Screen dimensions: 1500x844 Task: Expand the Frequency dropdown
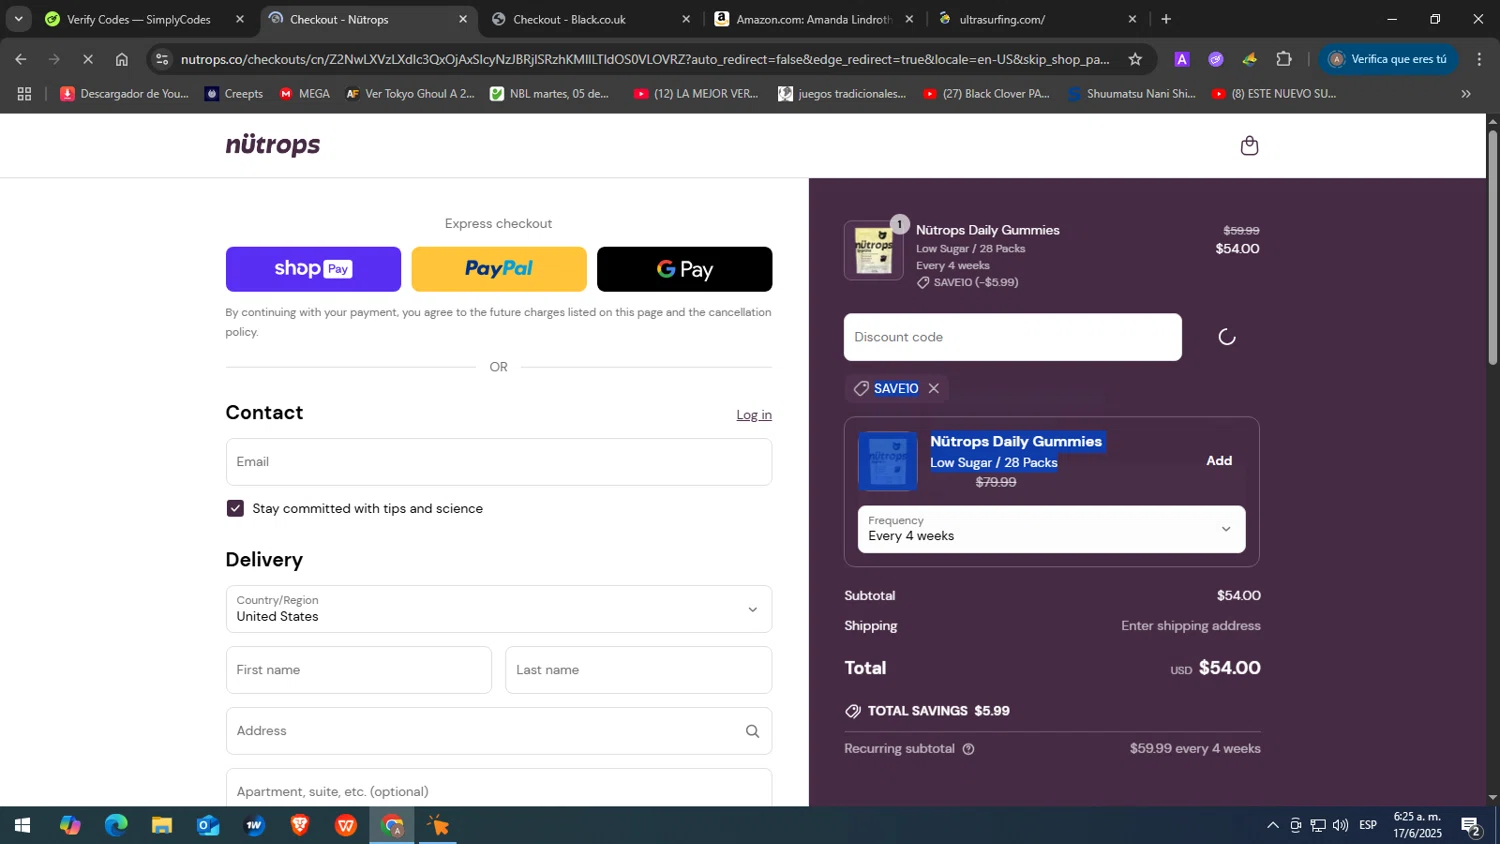pos(1052,529)
